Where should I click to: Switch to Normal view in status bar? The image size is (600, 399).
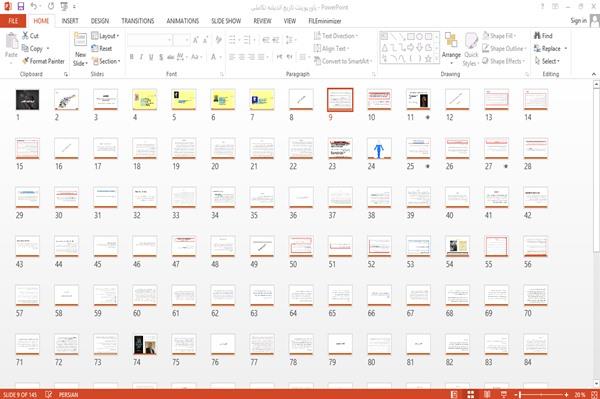[454, 394]
